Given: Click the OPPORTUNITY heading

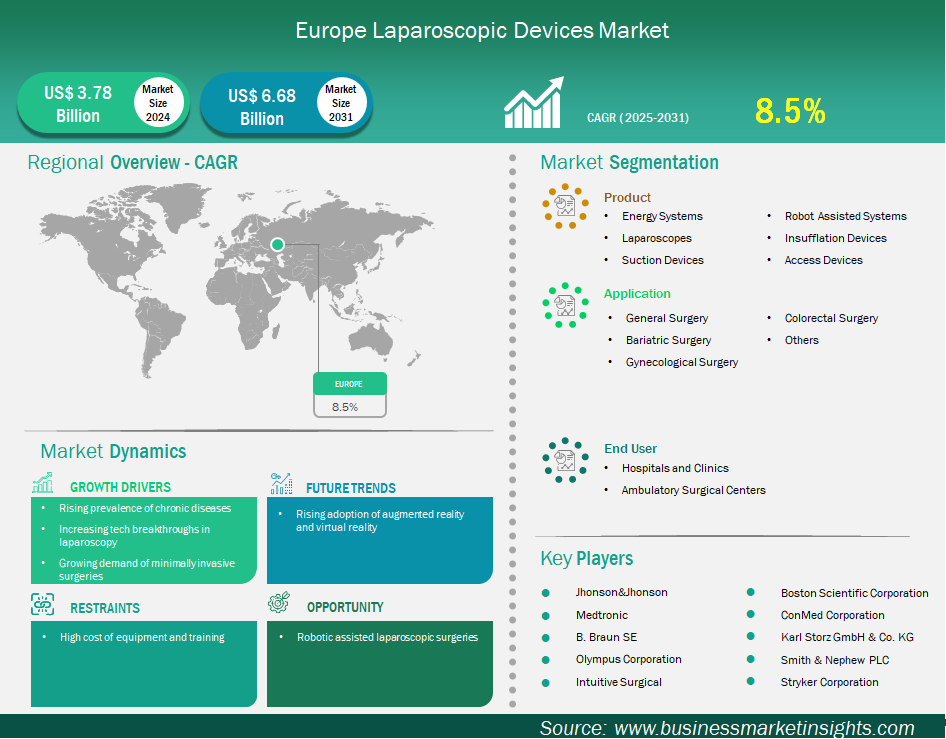Looking at the screenshot, I should (x=345, y=607).
